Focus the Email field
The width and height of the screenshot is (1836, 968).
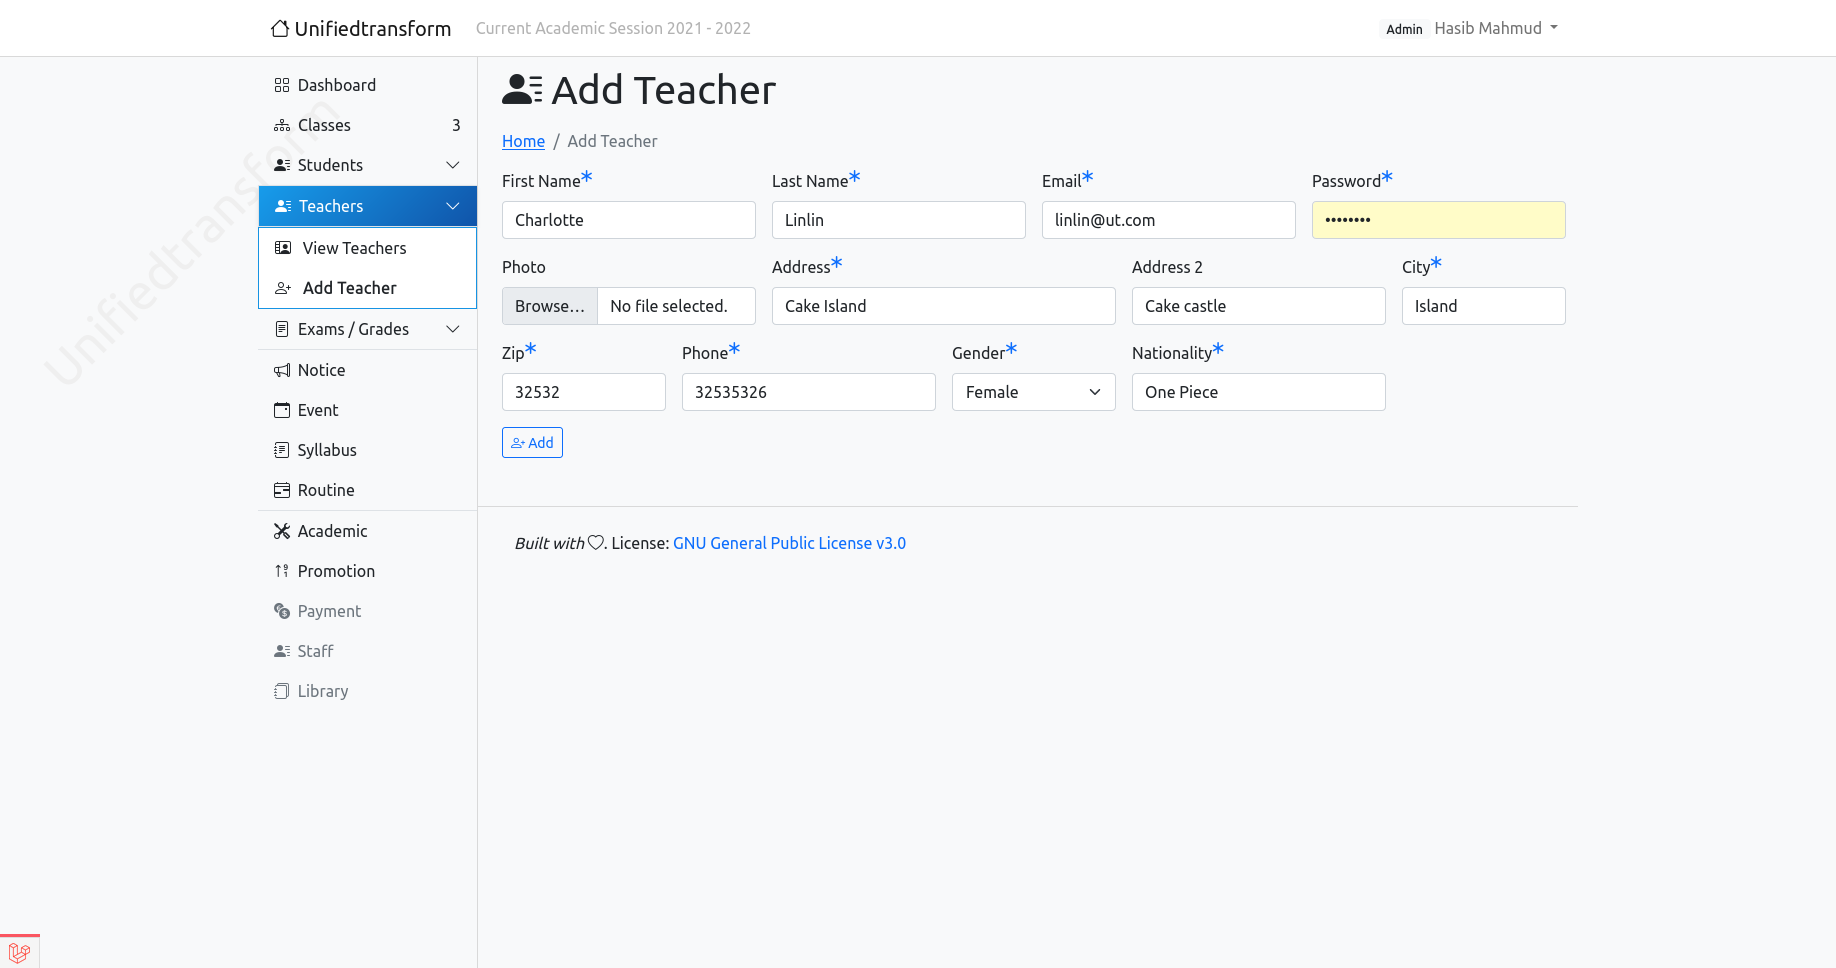click(1169, 220)
